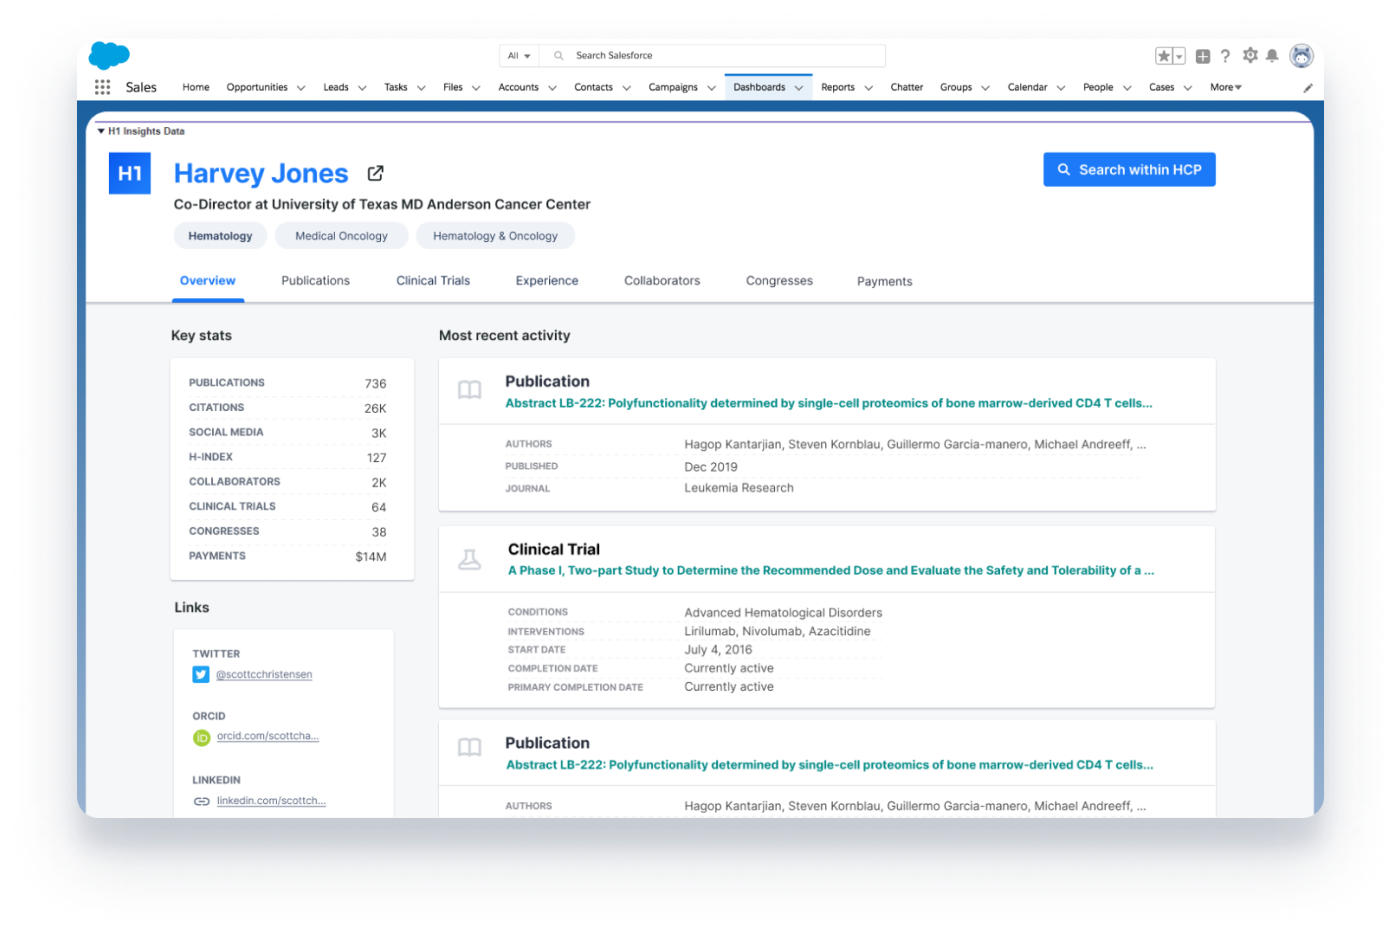Click the book icon on last Publication card
This screenshot has height=932, width=1399.
coord(470,747)
